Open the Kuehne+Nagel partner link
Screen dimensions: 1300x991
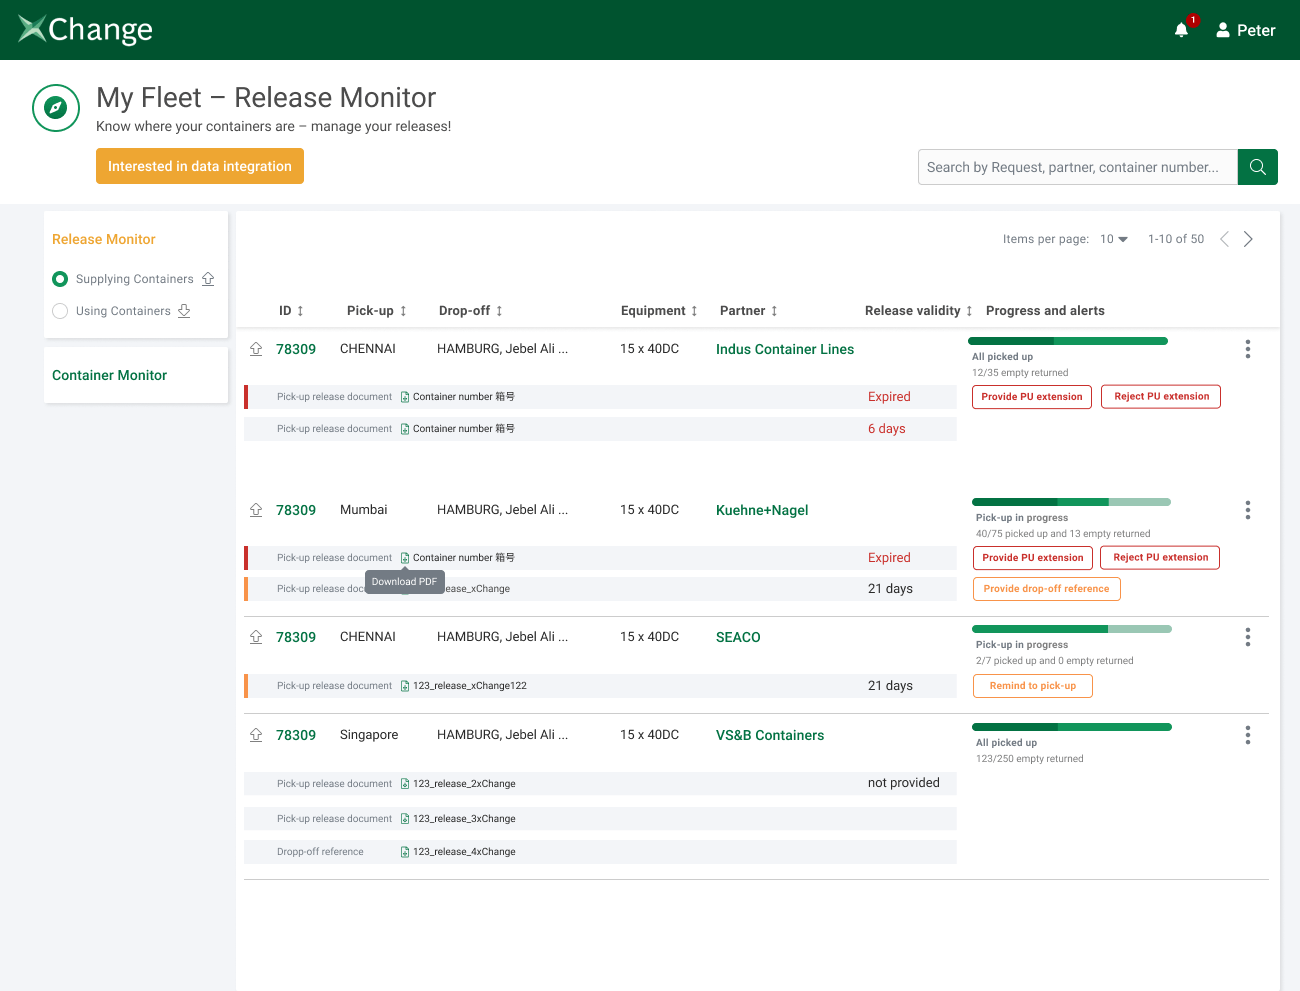click(x=762, y=510)
